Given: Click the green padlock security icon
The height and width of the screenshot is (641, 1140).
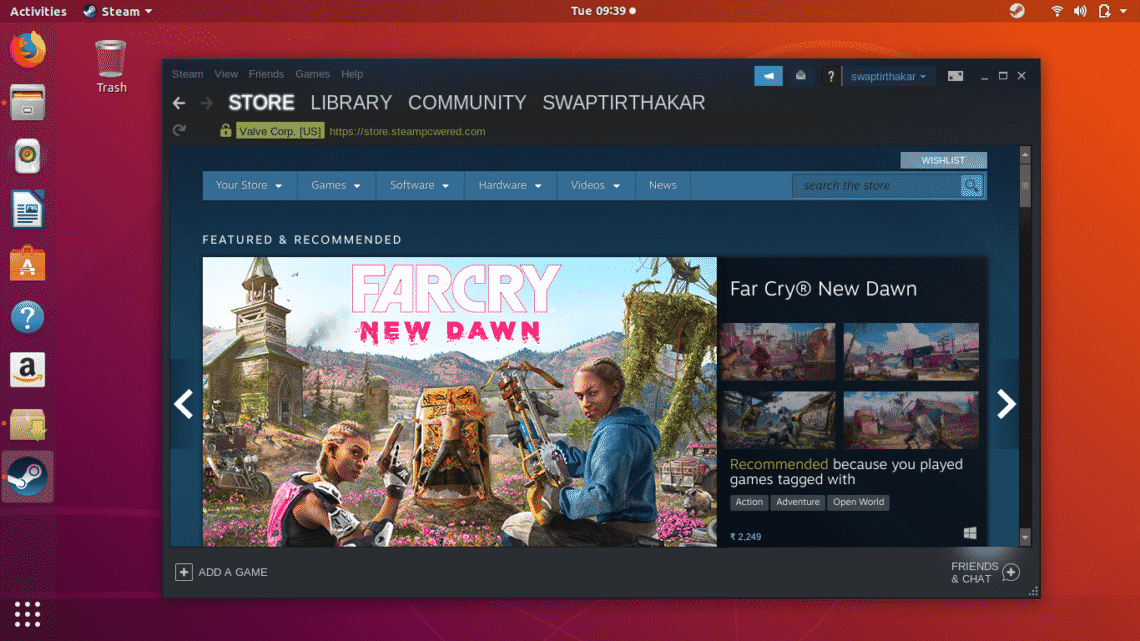Looking at the screenshot, I should click(225, 131).
